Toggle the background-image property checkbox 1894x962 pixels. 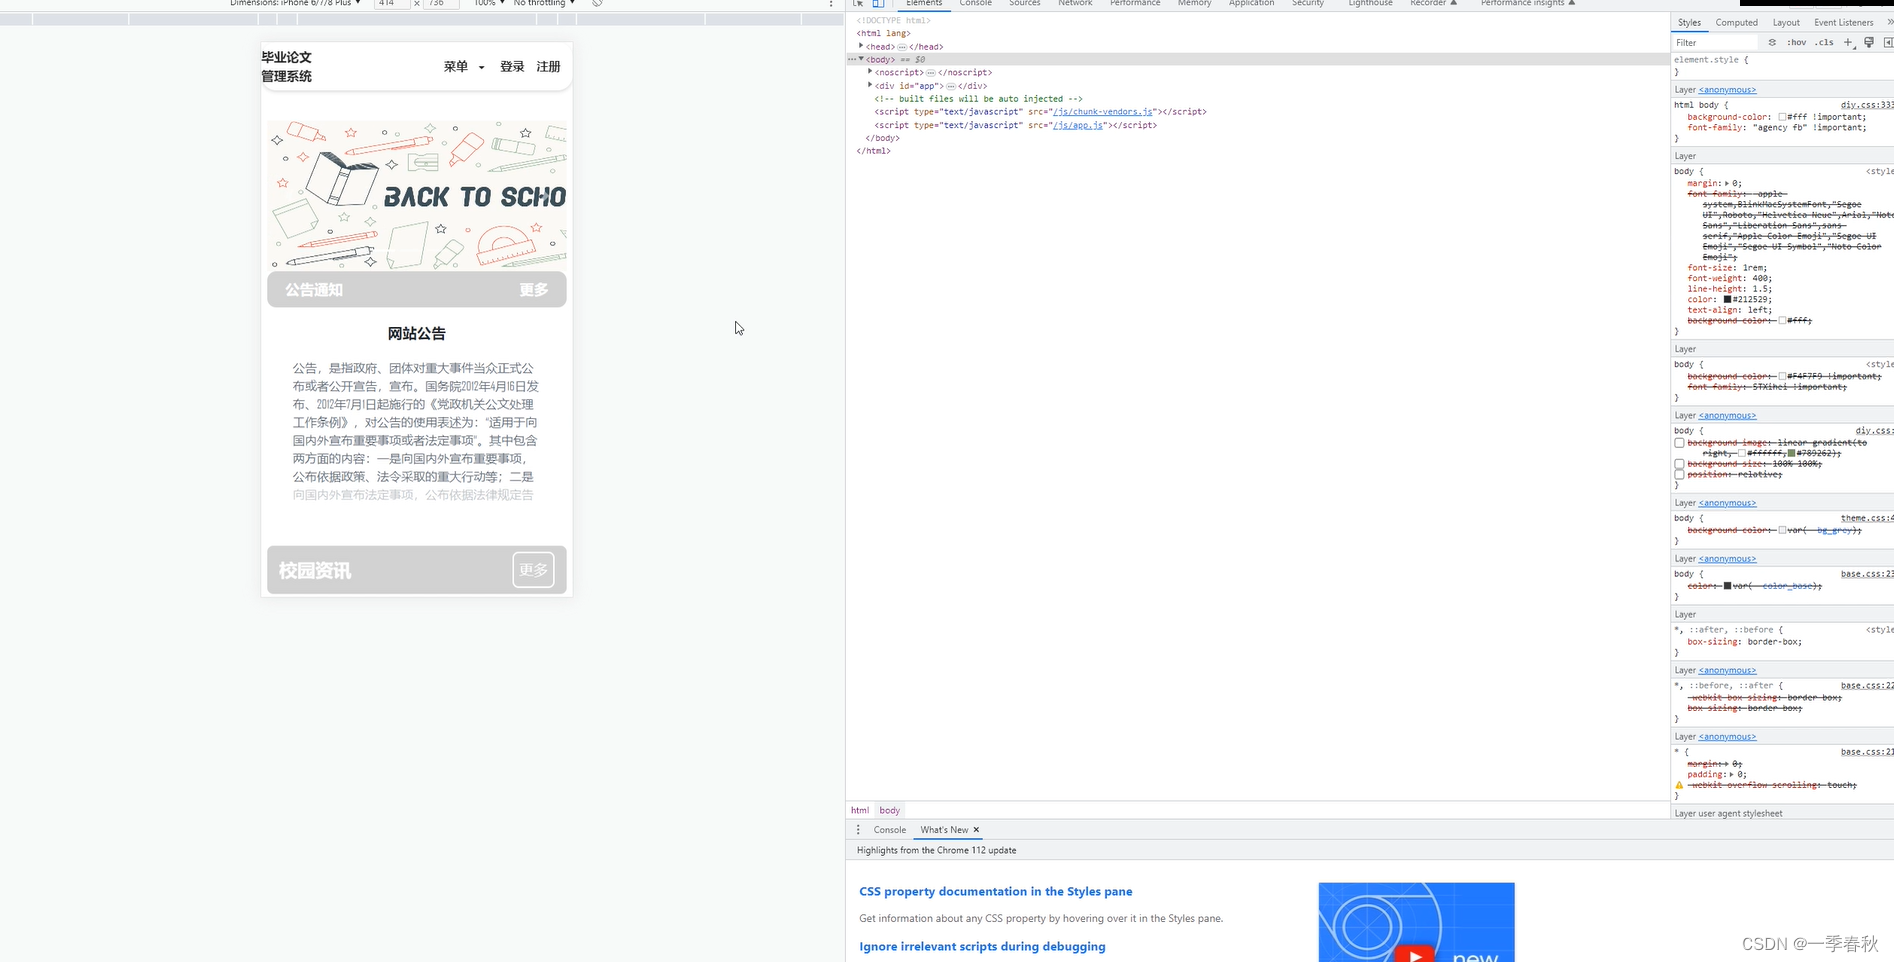coord(1679,443)
